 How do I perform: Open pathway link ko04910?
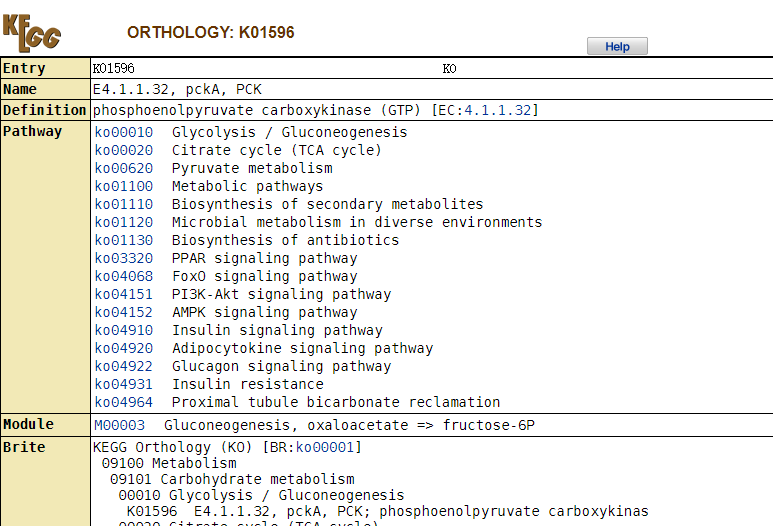pos(124,330)
